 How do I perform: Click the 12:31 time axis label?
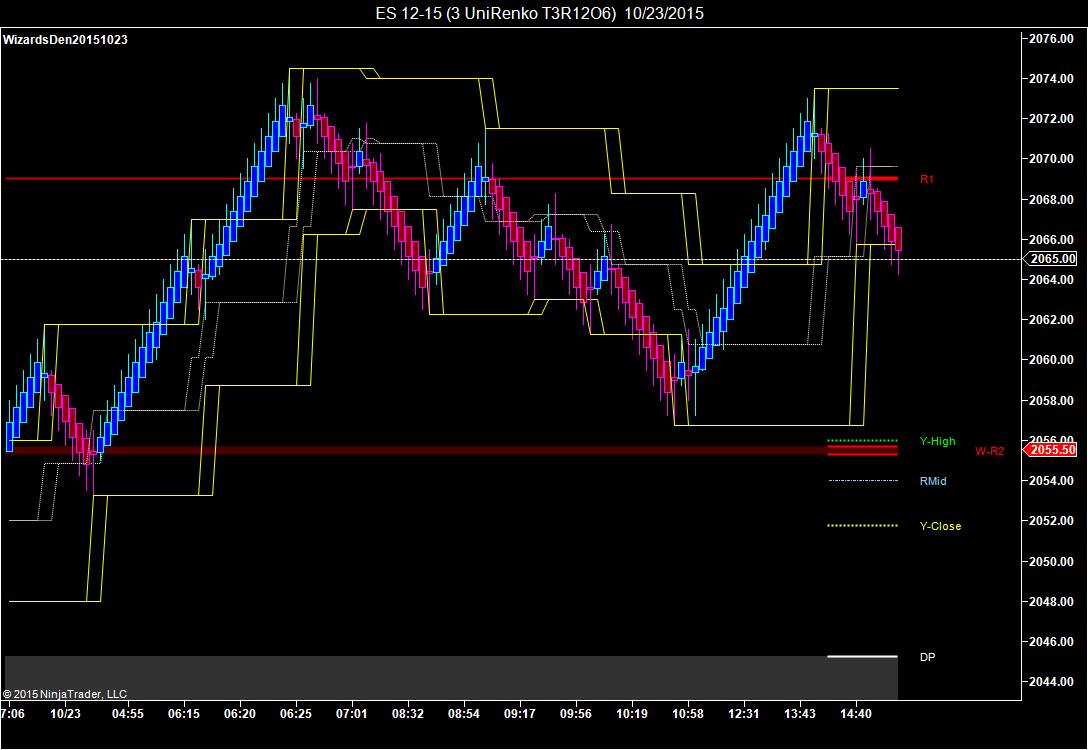coord(744,714)
